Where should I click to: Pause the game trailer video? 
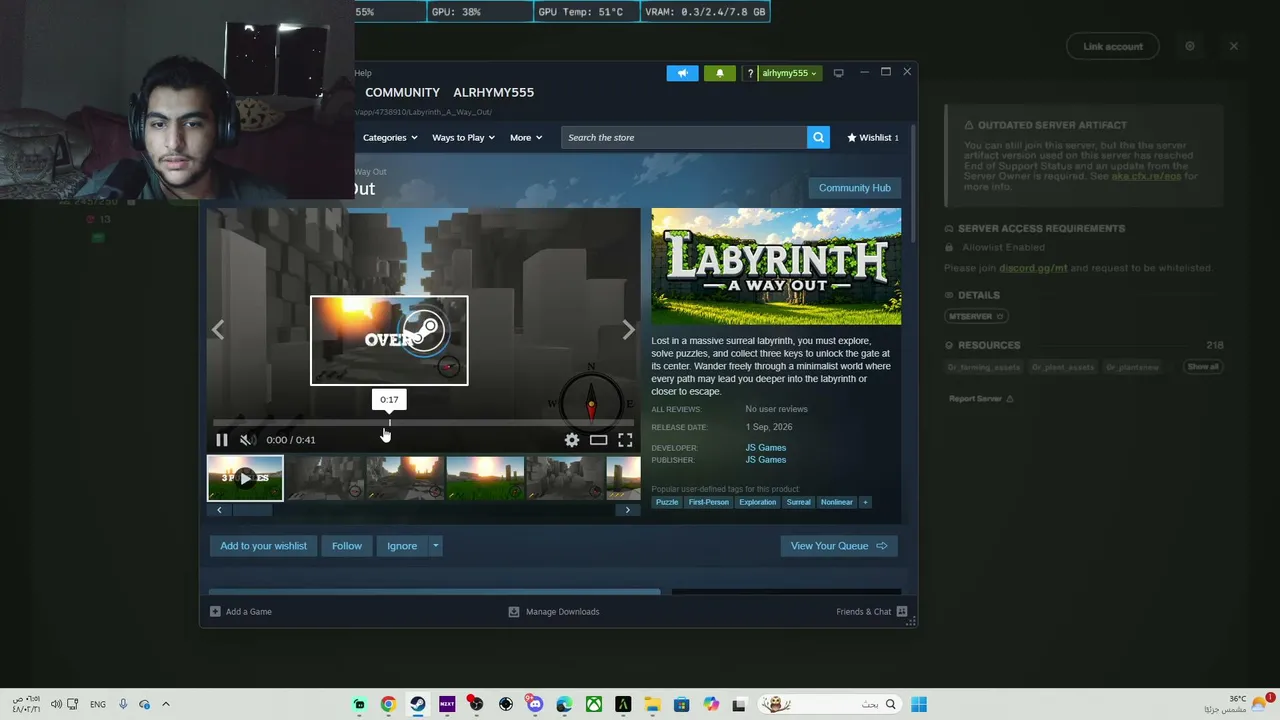tap(222, 440)
